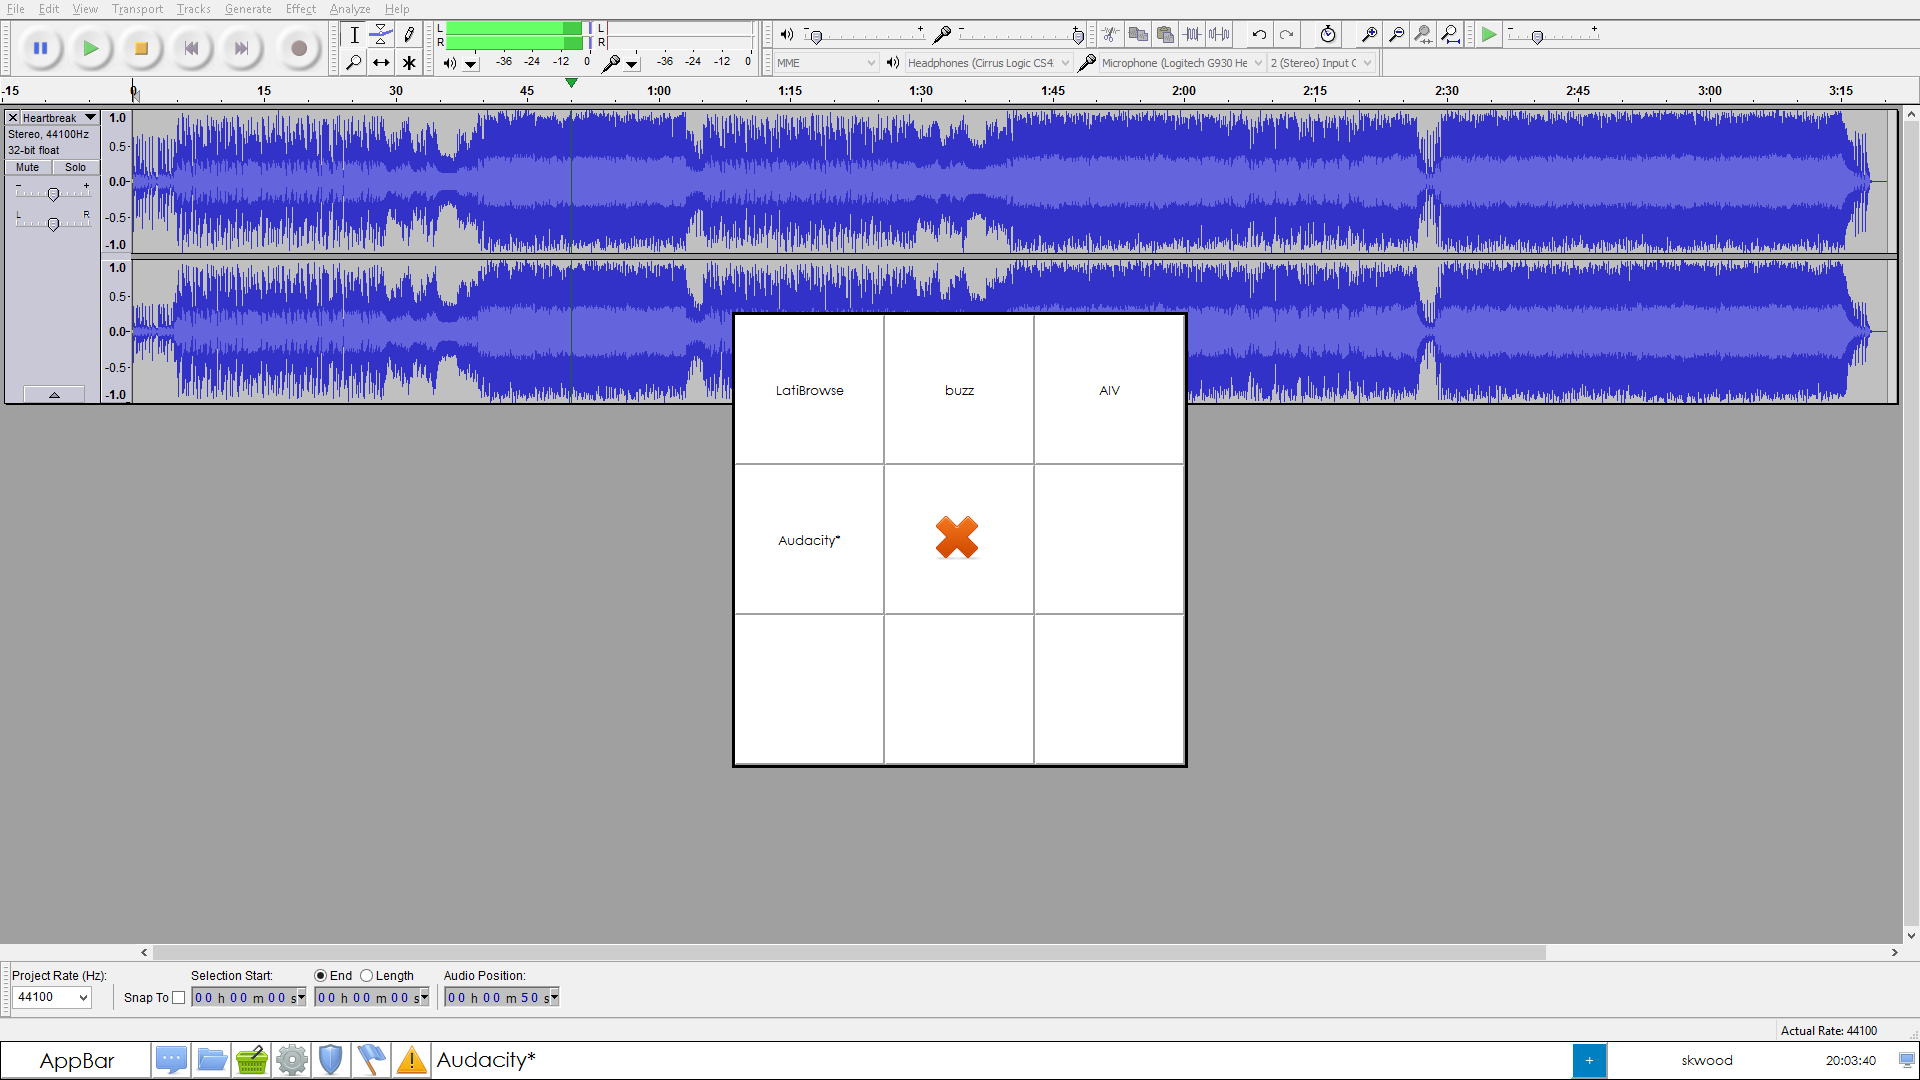Select the Envelope tool

pyautogui.click(x=381, y=34)
